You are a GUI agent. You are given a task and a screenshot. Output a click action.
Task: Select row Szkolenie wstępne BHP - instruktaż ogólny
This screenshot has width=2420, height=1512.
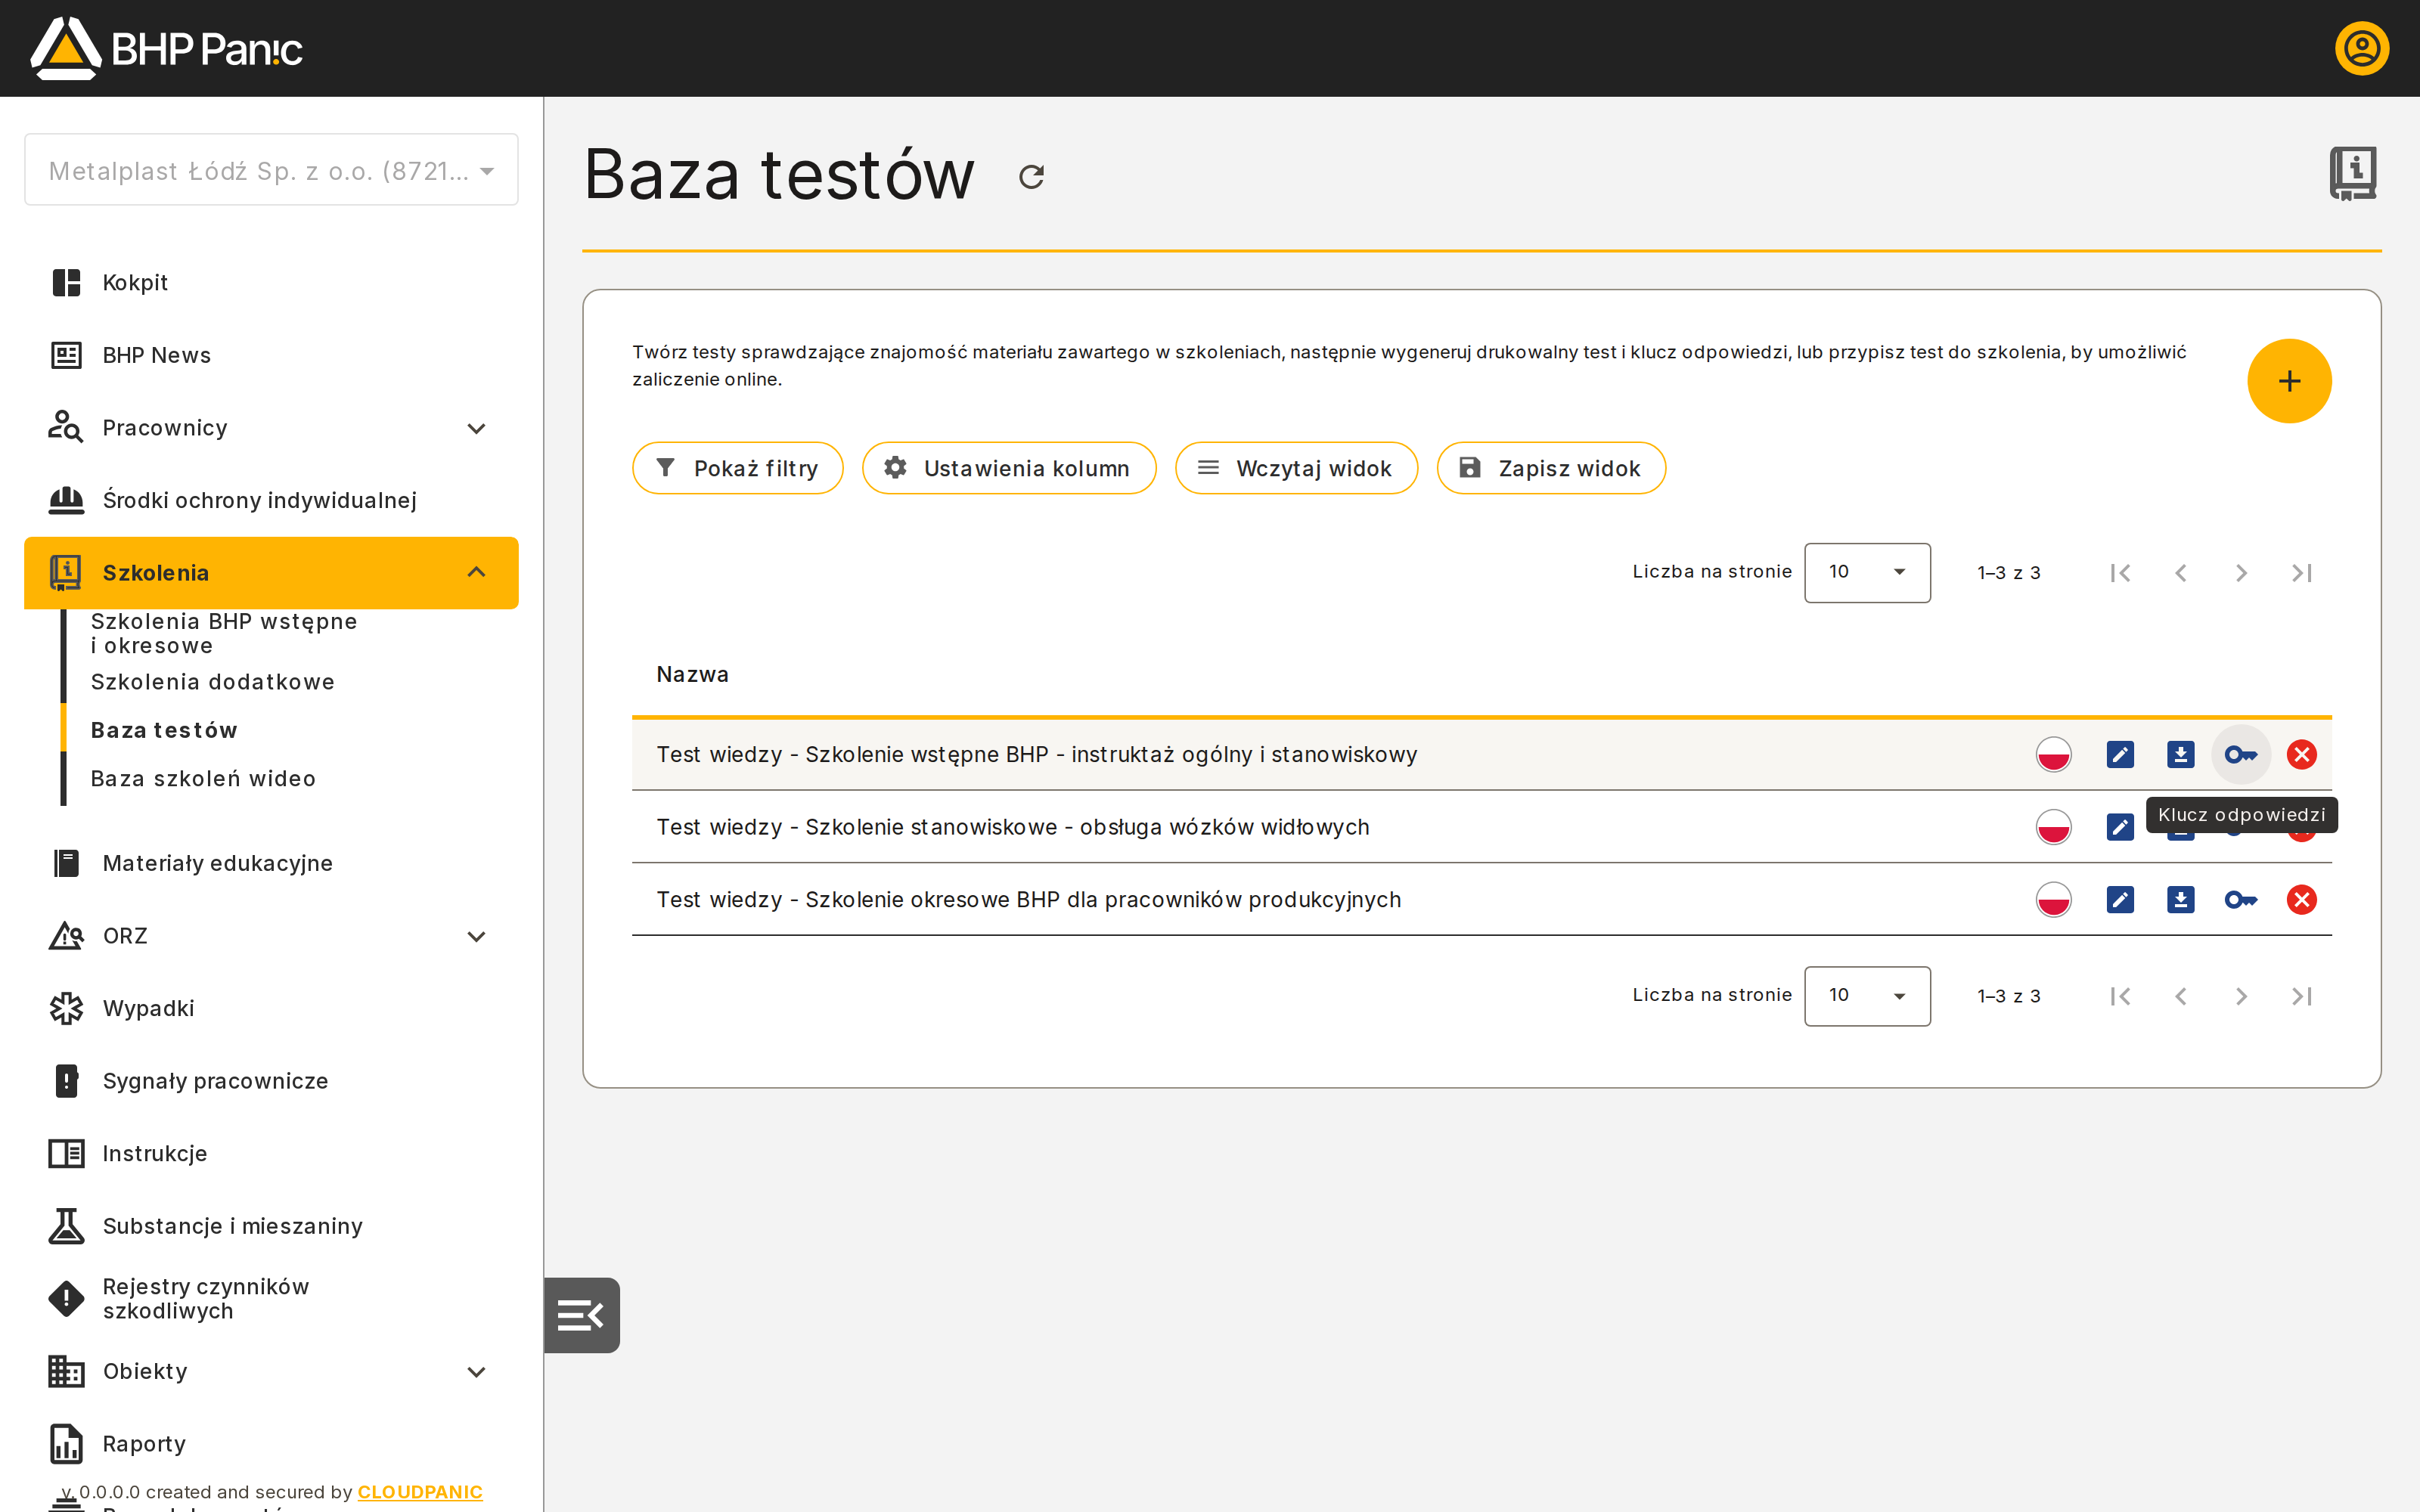pos(1481,755)
